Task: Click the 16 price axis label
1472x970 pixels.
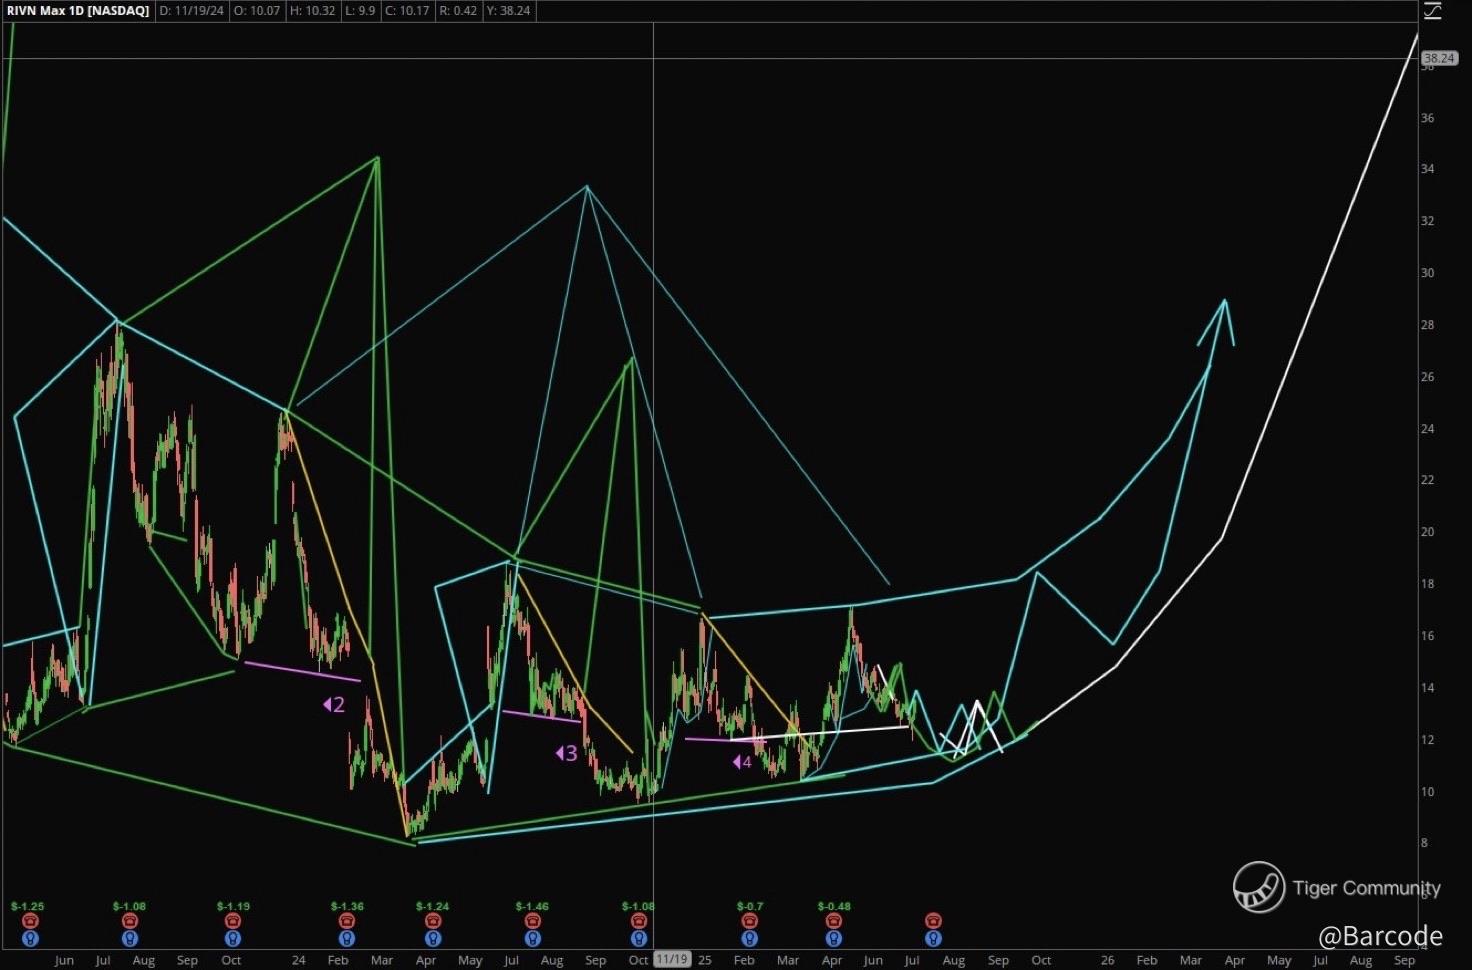Action: [1427, 636]
